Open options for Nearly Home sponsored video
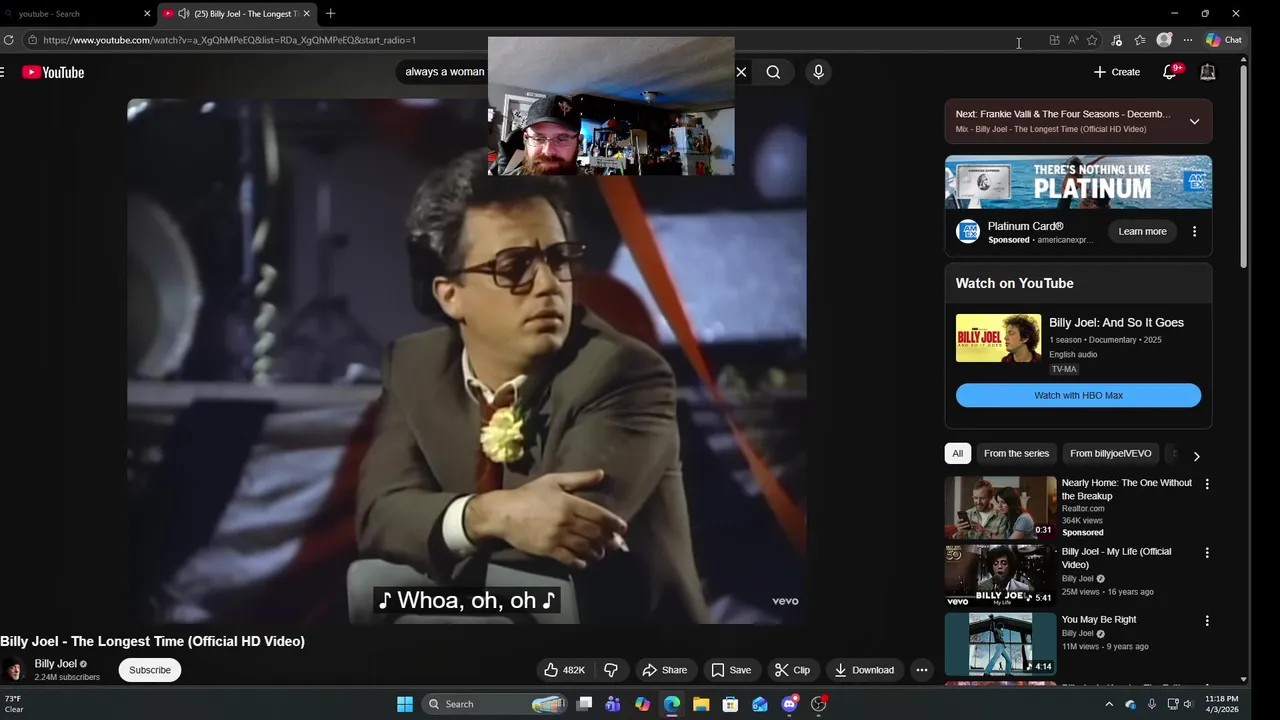This screenshot has width=1280, height=720. point(1207,484)
